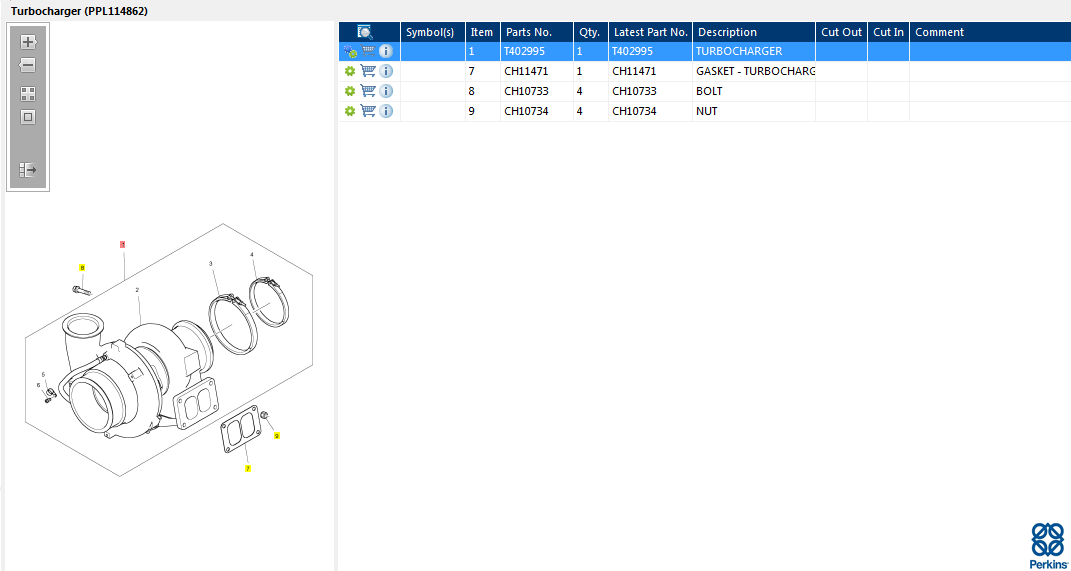Click callout 5 near small fitting
The image size is (1071, 571).
pos(44,374)
